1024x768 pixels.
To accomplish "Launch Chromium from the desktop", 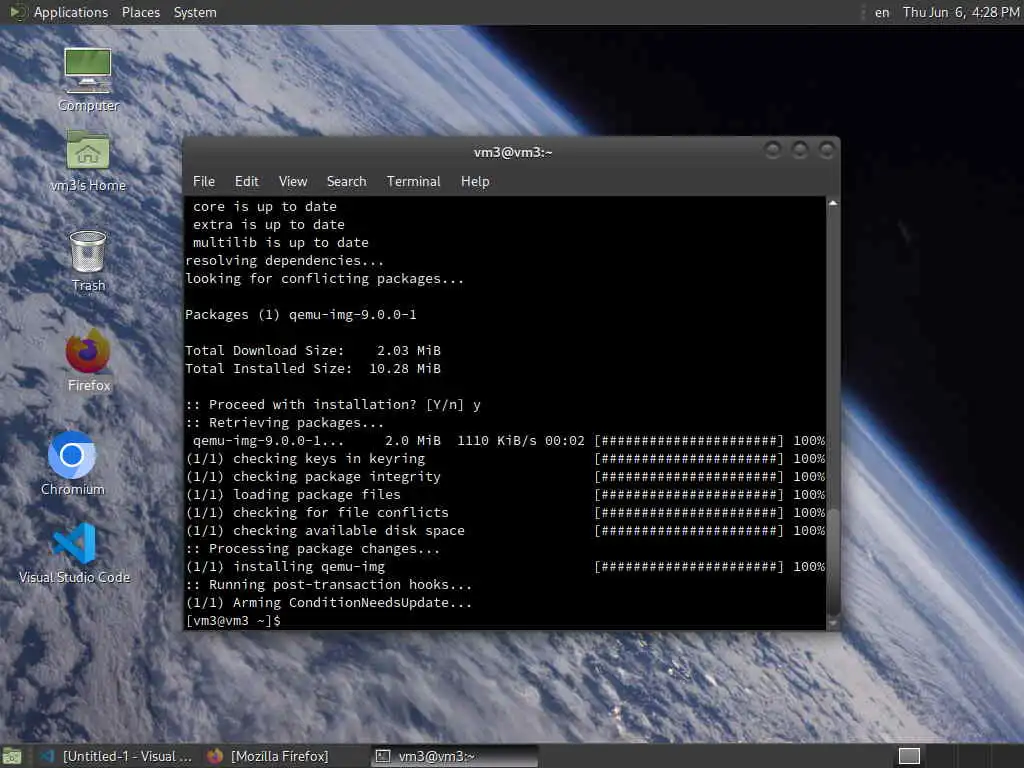I will pos(72,463).
